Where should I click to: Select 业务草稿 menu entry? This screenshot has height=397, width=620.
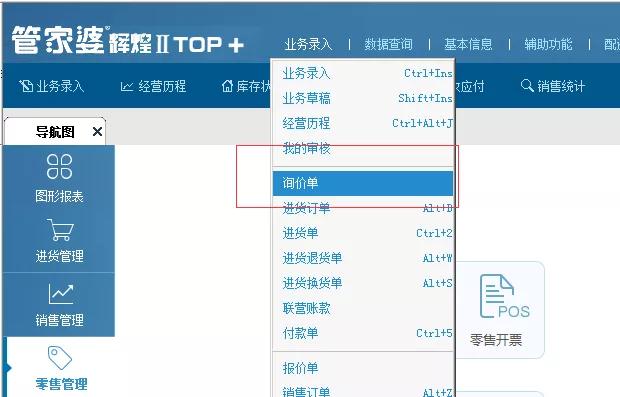tap(363, 98)
